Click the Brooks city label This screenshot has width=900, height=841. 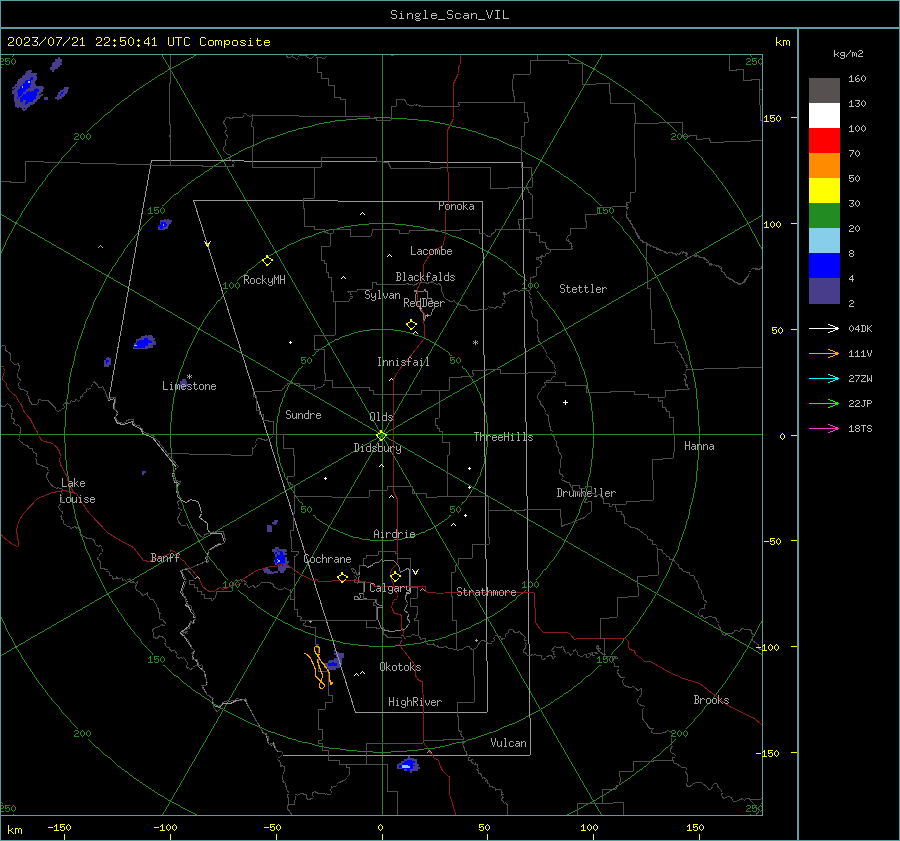click(711, 700)
